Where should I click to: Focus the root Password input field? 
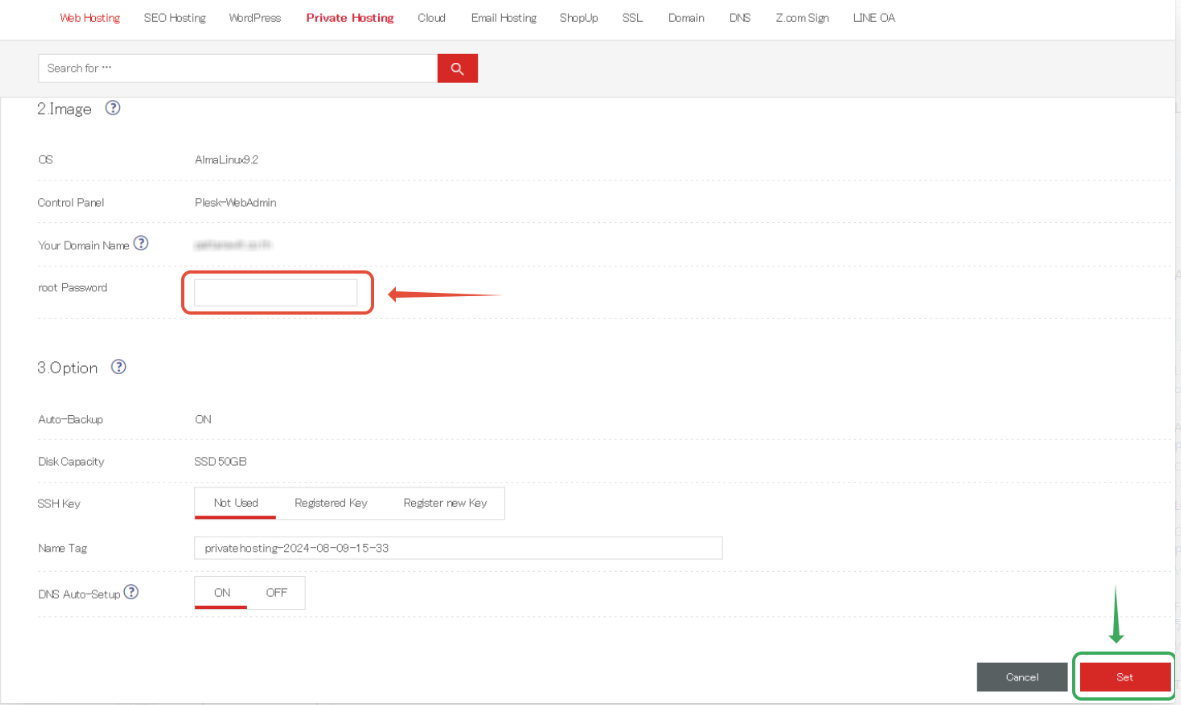pyautogui.click(x=276, y=293)
